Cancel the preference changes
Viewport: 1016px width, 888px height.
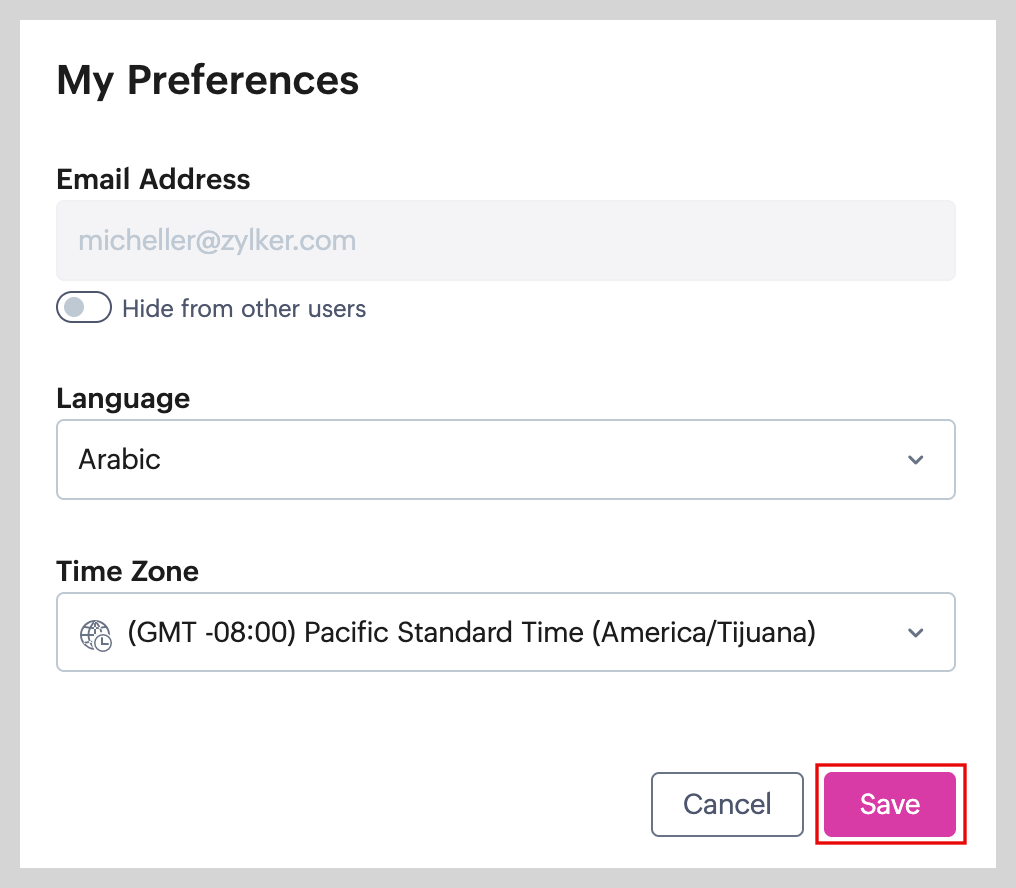[x=727, y=804]
